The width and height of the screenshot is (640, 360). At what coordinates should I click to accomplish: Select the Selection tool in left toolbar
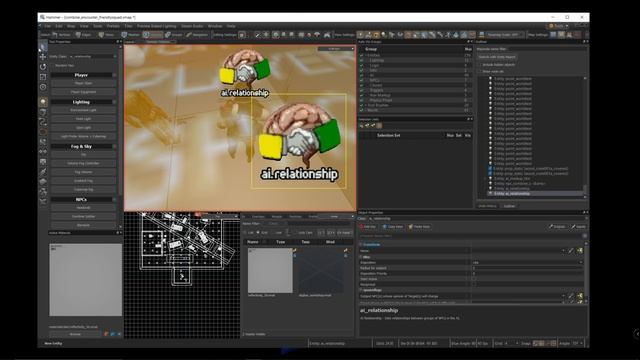tap(43, 47)
